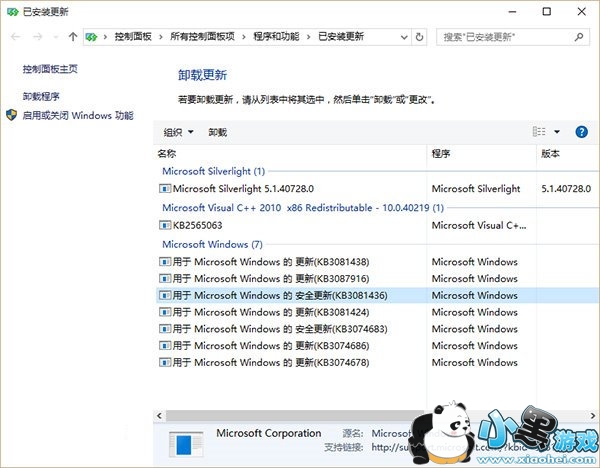Click the shield icon beside Windows 功能
The image size is (600, 468).
click(12, 115)
